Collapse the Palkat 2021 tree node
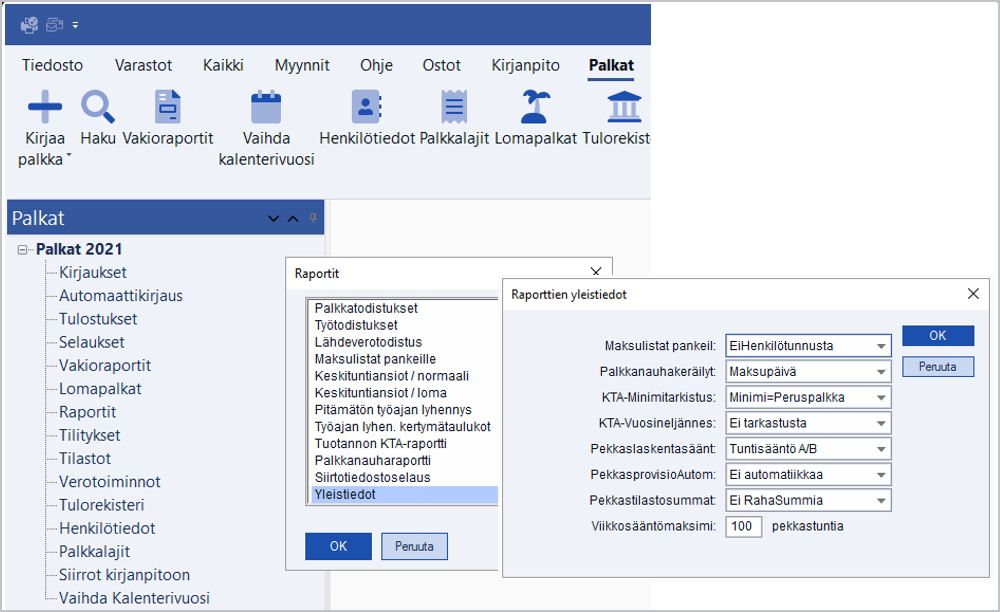 [x=23, y=250]
